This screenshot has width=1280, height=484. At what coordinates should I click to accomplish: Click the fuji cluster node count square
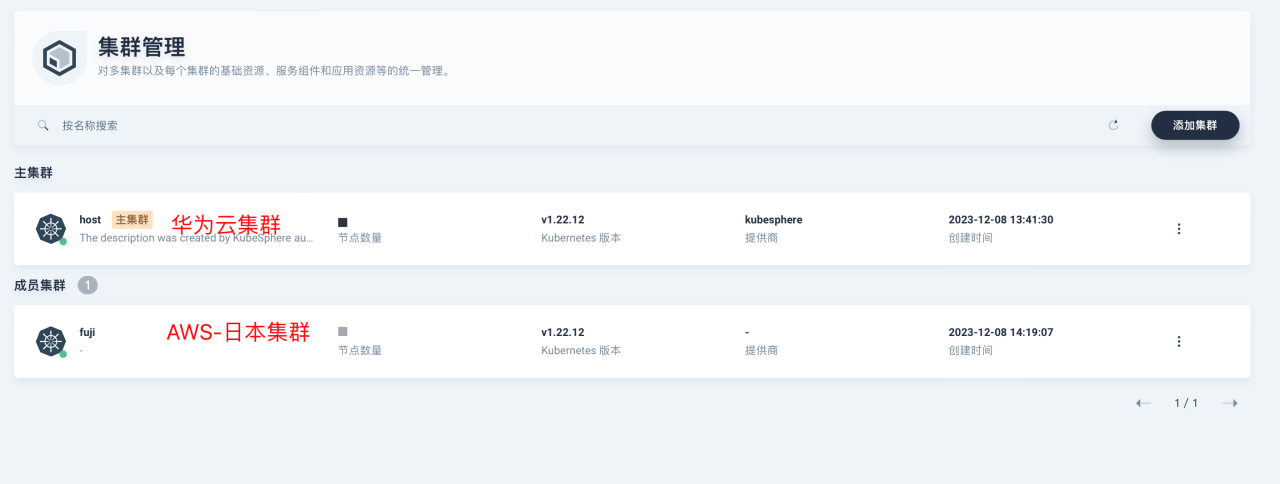343,331
